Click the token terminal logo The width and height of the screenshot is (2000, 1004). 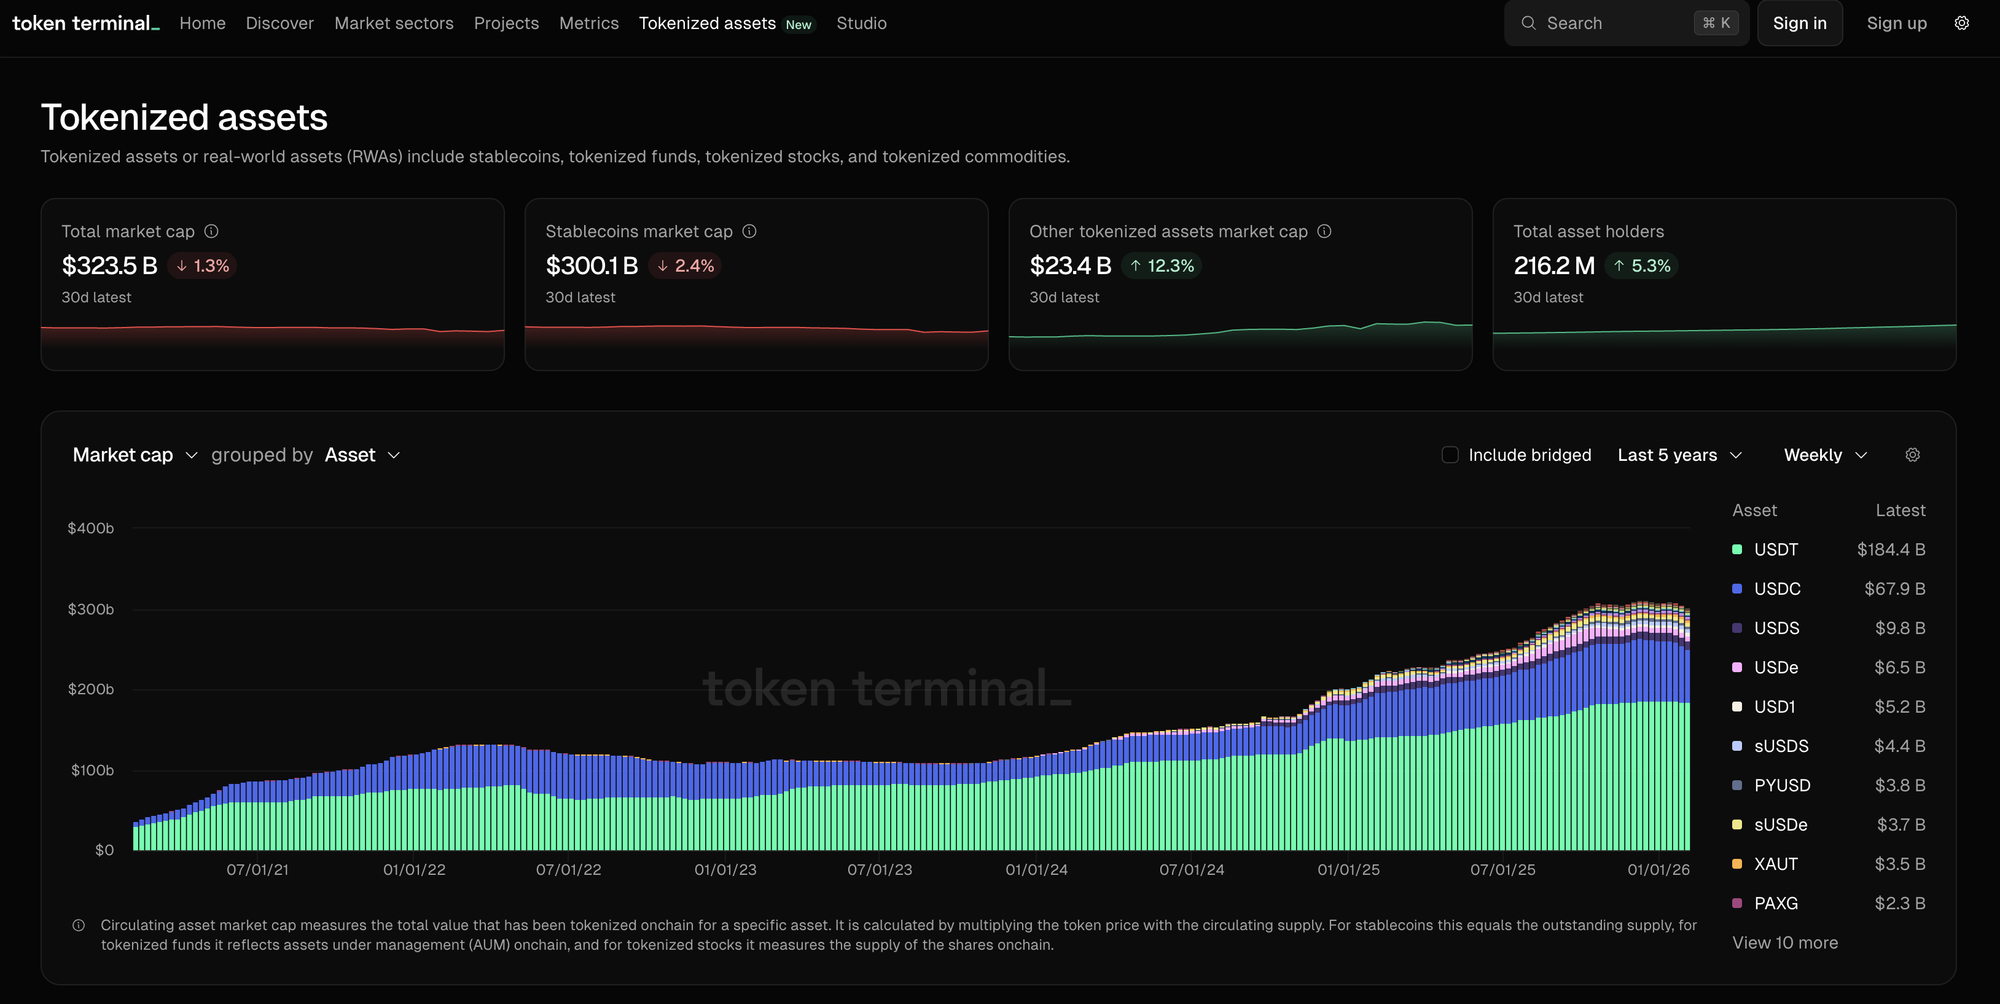86,23
